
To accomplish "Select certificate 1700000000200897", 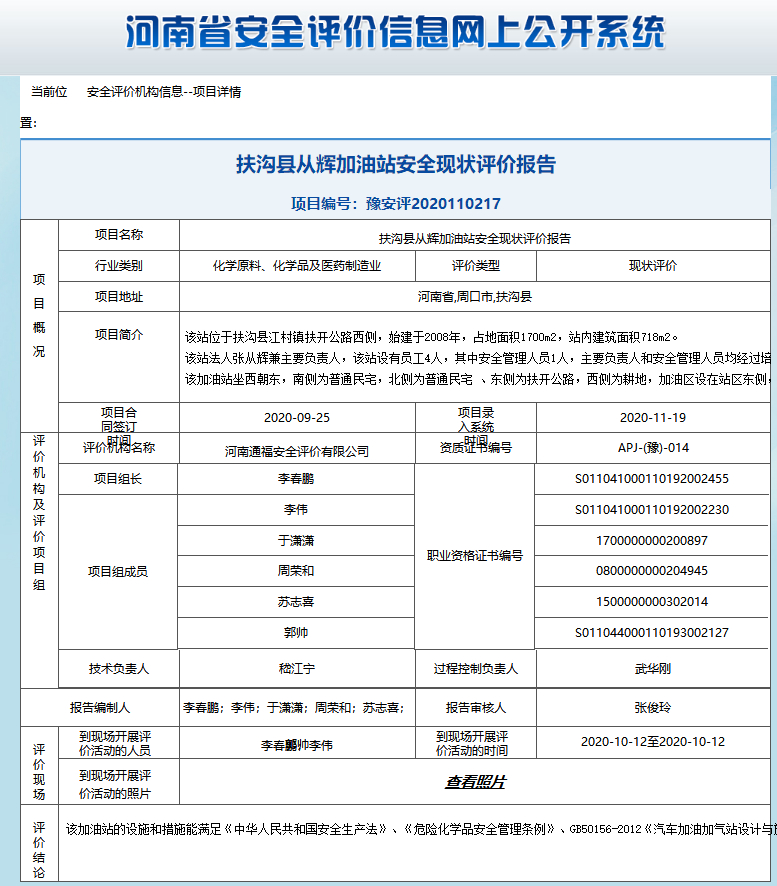I will click(652, 541).
